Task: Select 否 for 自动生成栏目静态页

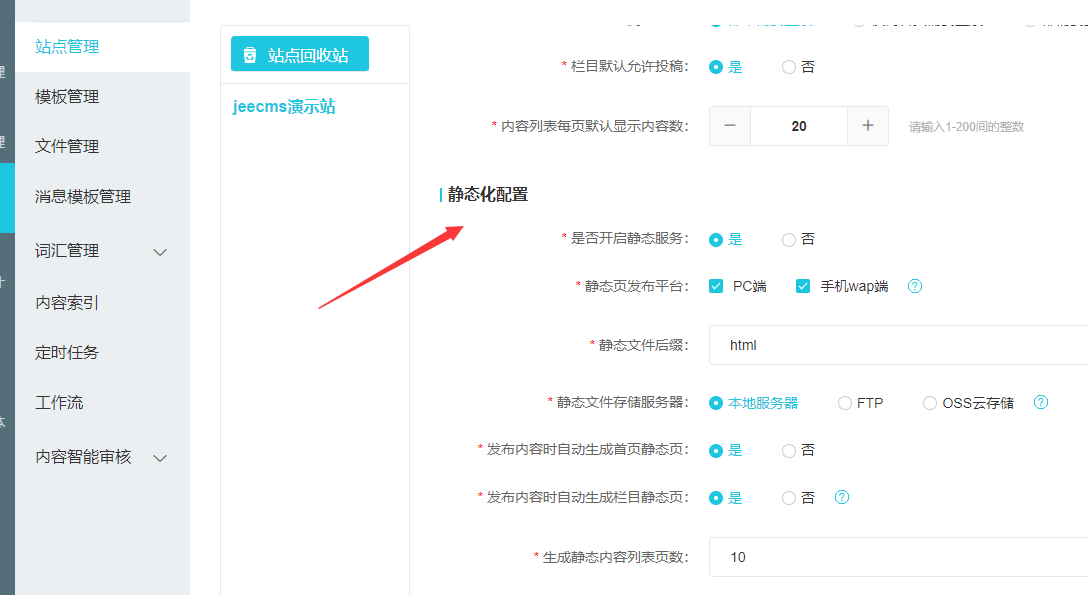Action: pyautogui.click(x=789, y=498)
